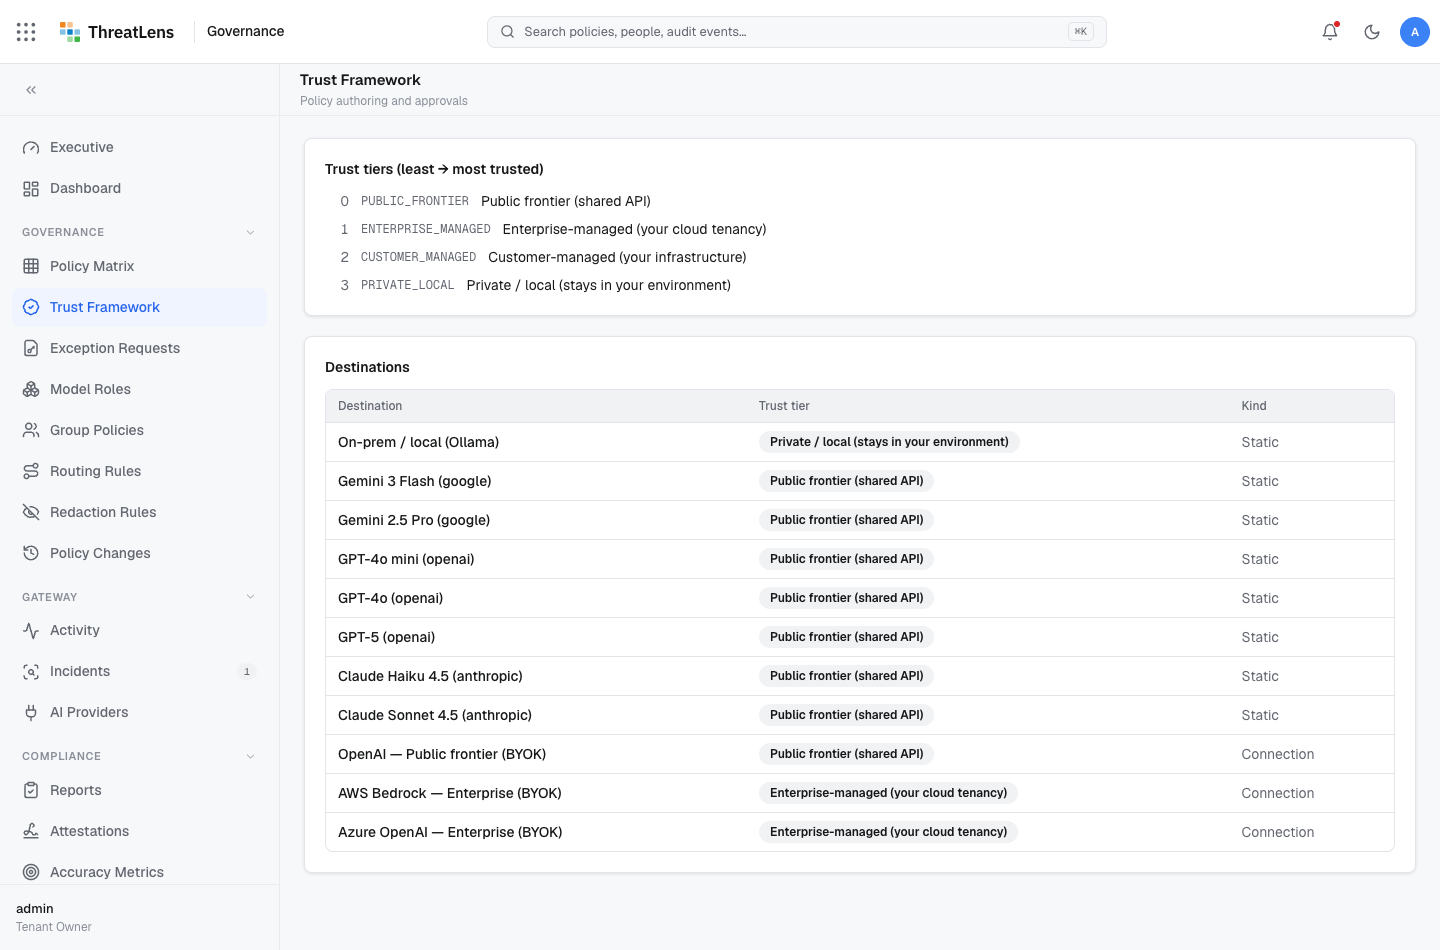Open Routing Rules
1440x950 pixels.
[x=139, y=472]
